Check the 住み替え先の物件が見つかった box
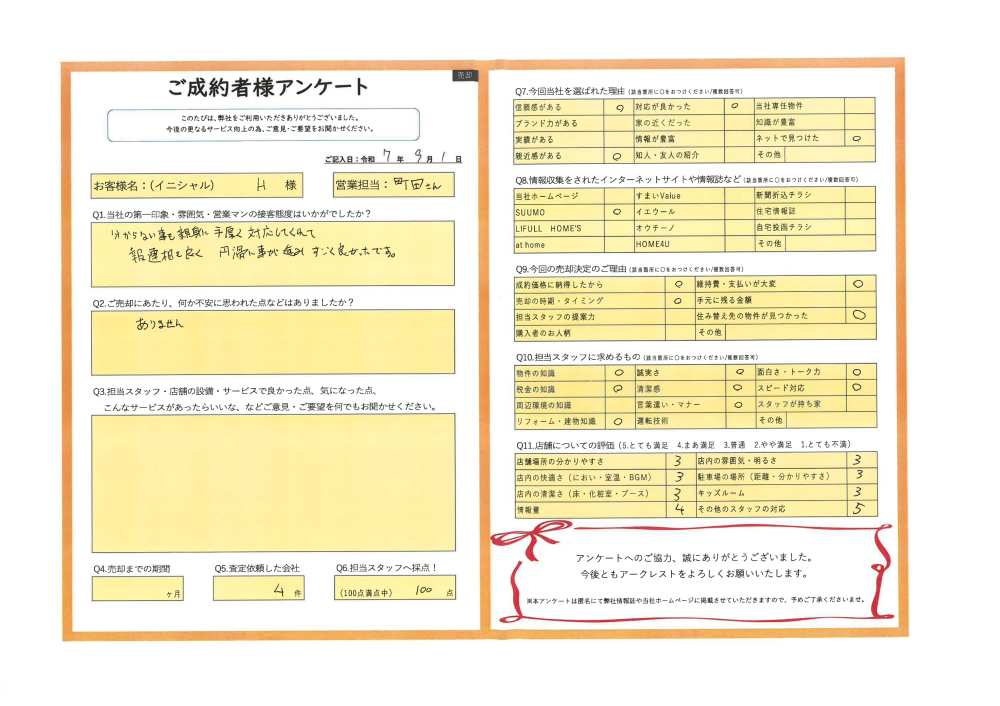The height and width of the screenshot is (706, 1000). pos(859,316)
